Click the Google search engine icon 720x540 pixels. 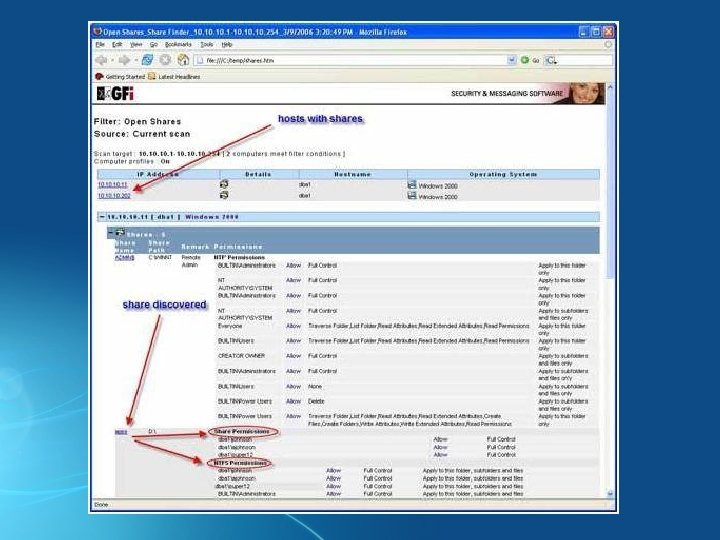[551, 60]
